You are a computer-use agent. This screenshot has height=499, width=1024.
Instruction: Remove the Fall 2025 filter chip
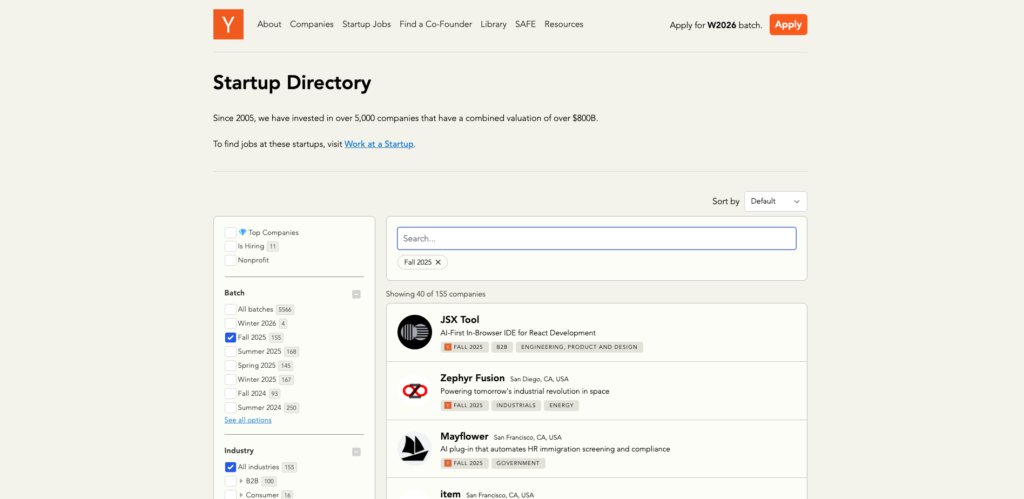click(438, 262)
